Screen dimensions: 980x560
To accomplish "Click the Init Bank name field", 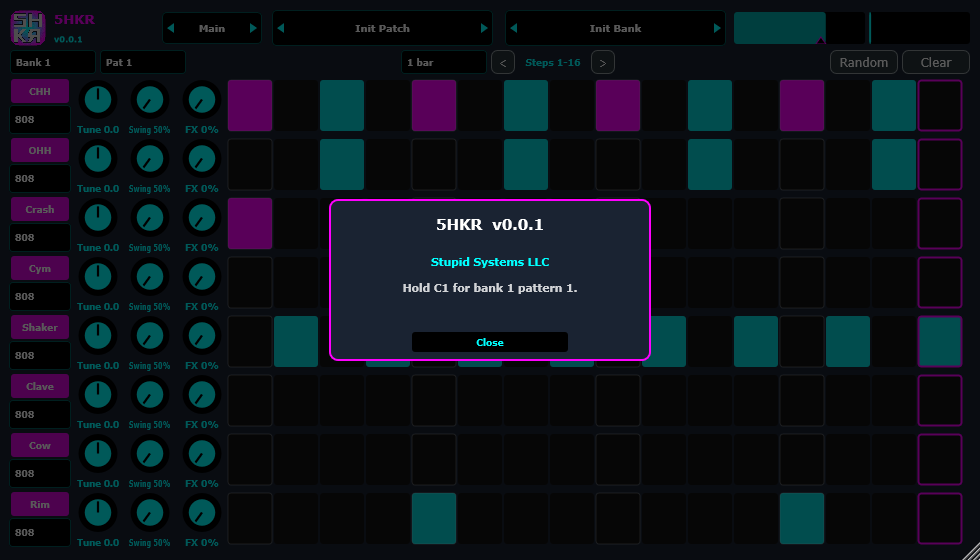I will [616, 28].
